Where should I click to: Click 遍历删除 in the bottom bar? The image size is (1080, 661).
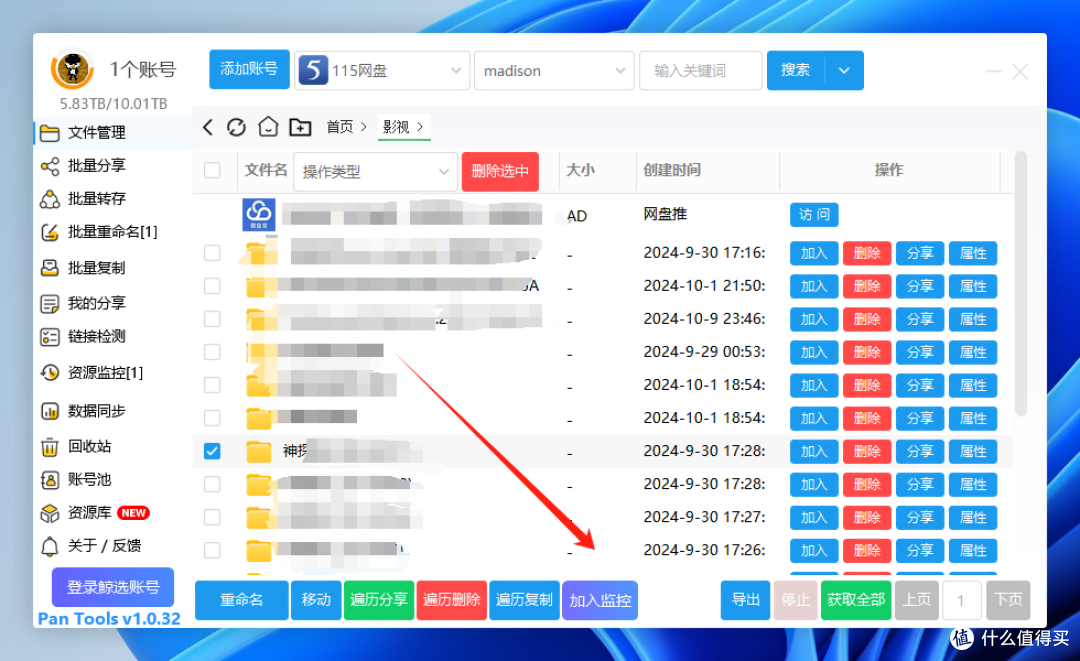pos(452,600)
